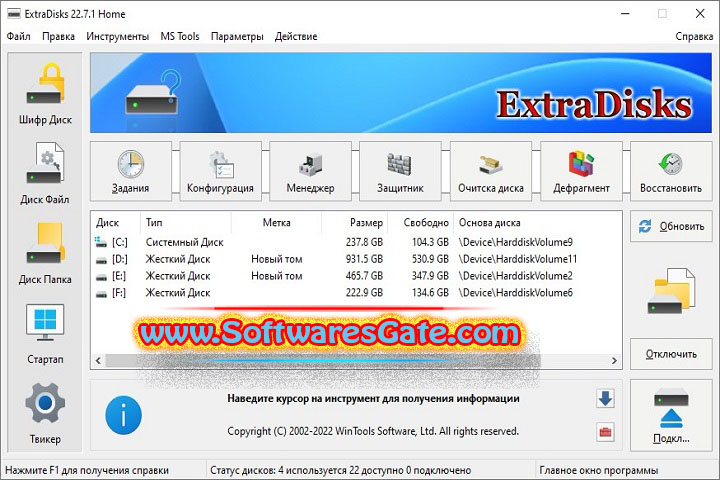Click the copyright WinTools Software text
The height and width of the screenshot is (480, 720).
[x=373, y=431]
